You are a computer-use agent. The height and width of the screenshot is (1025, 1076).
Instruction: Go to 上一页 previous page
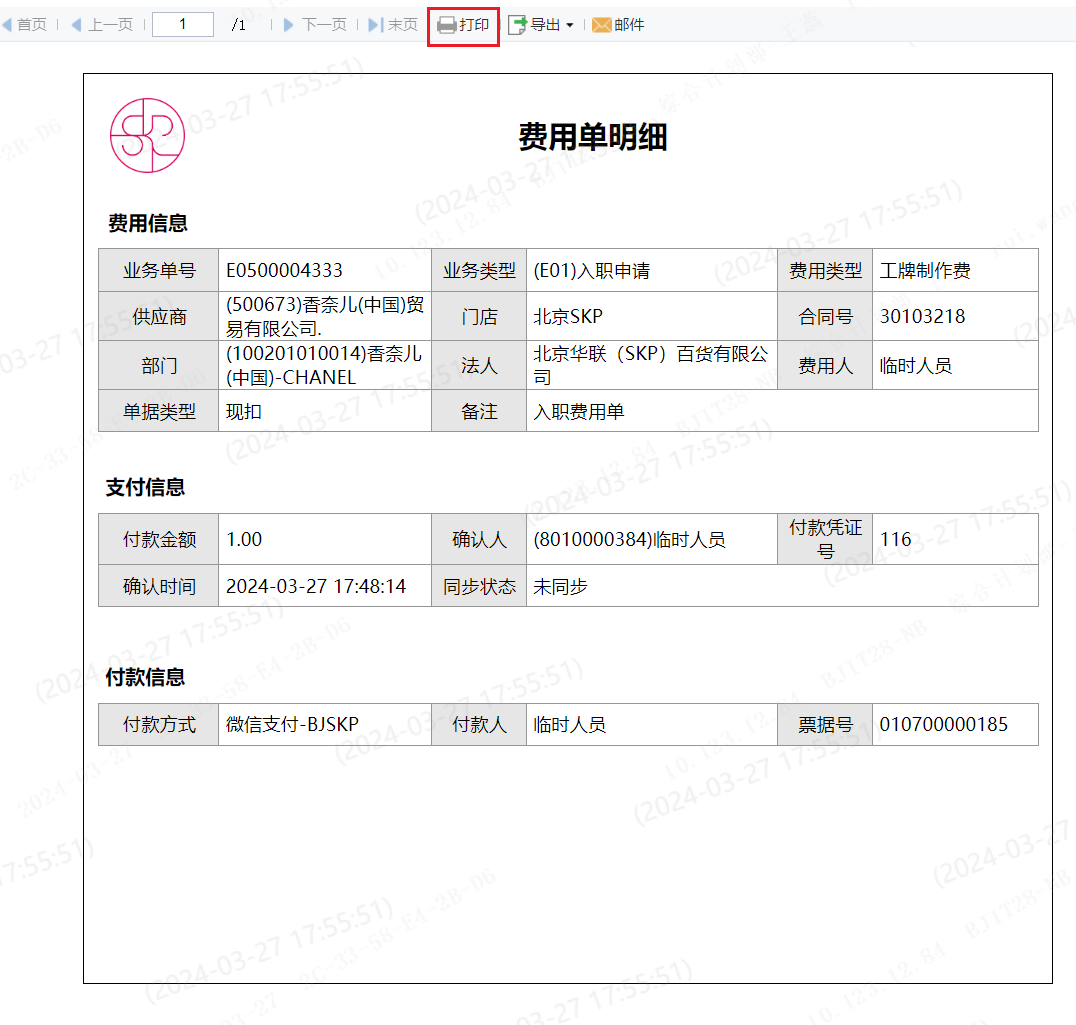pyautogui.click(x=110, y=25)
